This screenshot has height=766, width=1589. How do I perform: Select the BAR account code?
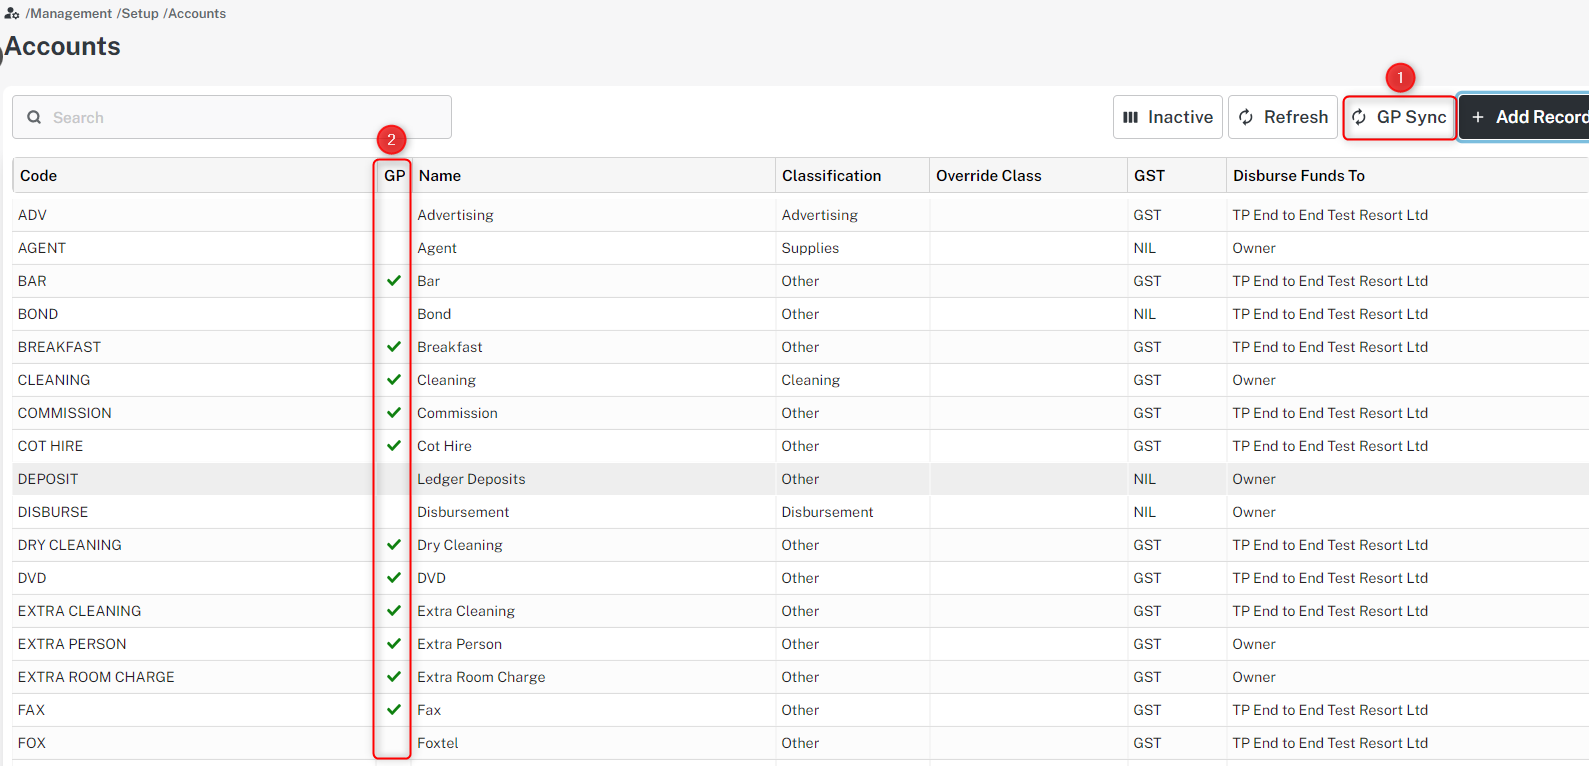32,281
